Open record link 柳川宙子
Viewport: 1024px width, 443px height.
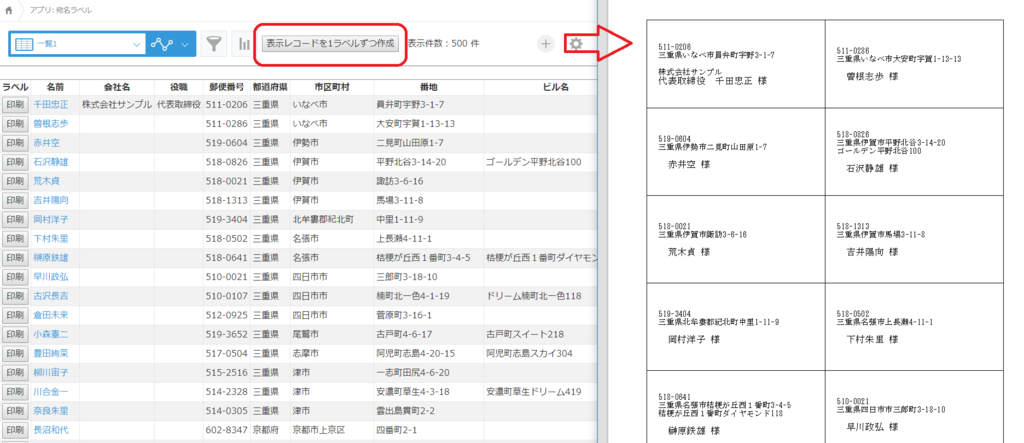(x=51, y=372)
